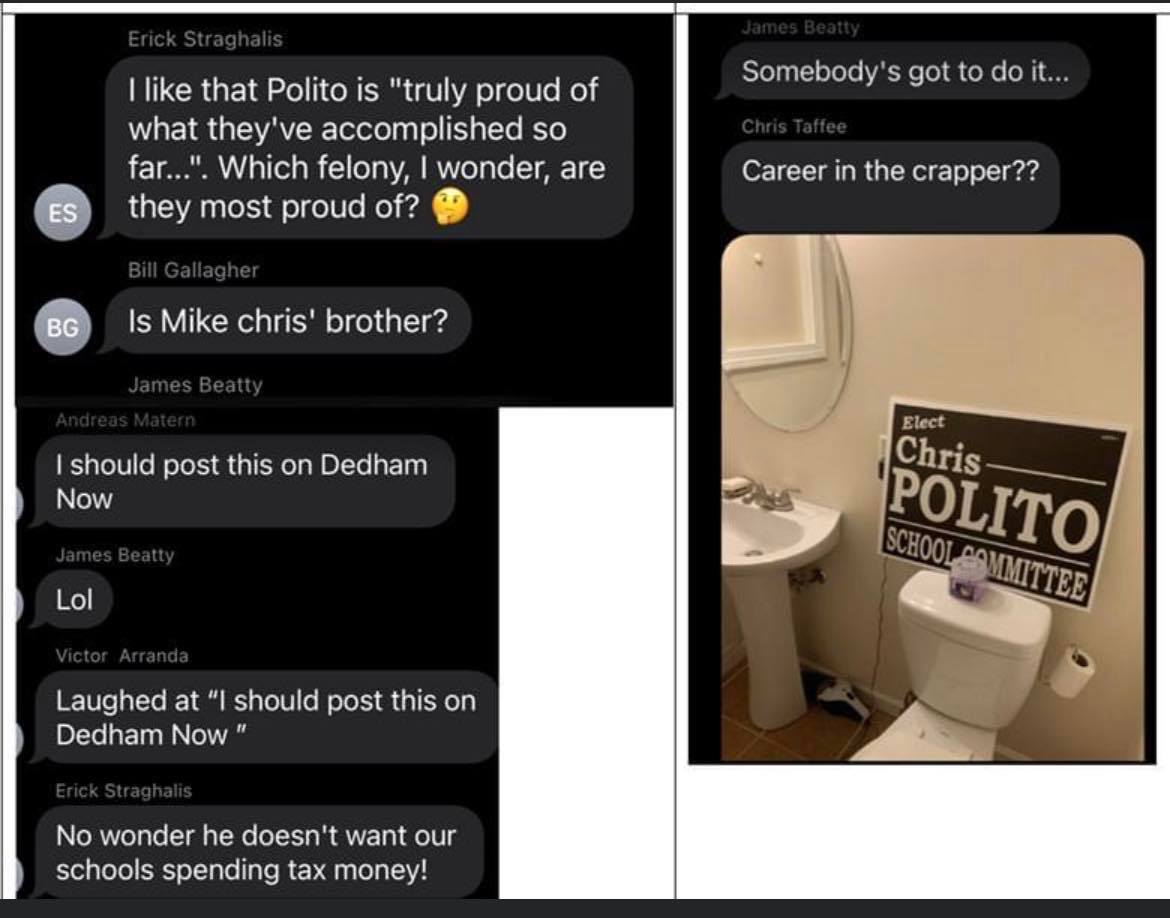This screenshot has height=918, width=1170.
Task: Open the bathroom campaign sign photo
Action: [x=932, y=497]
